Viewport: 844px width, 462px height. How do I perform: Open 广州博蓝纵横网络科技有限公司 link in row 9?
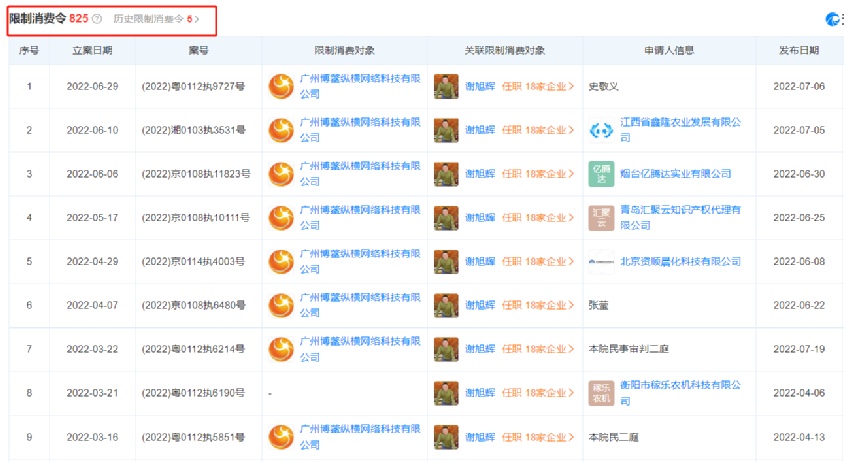(360, 437)
